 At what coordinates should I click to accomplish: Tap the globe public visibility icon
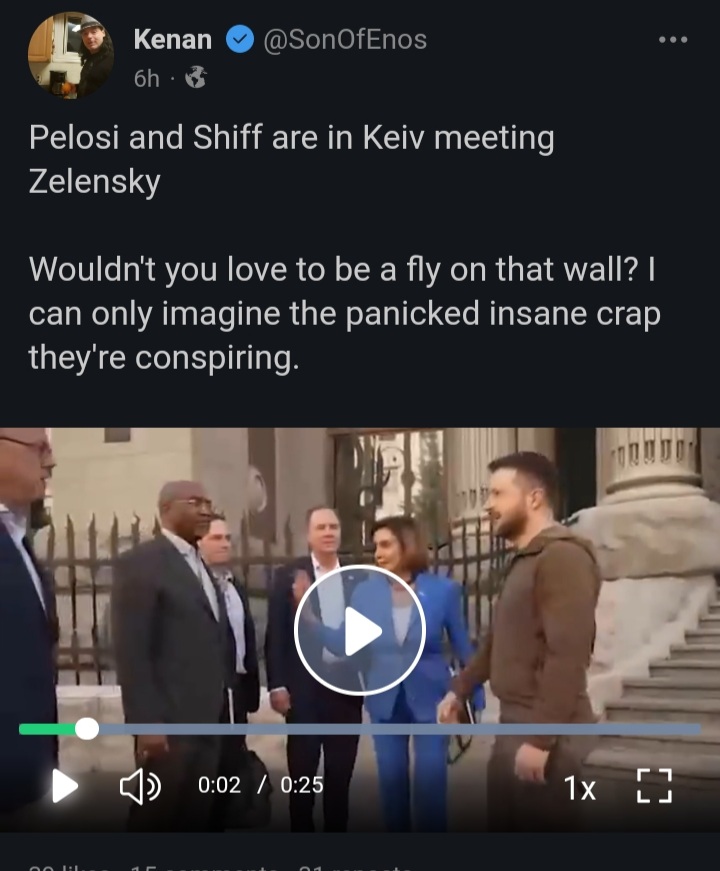[196, 78]
